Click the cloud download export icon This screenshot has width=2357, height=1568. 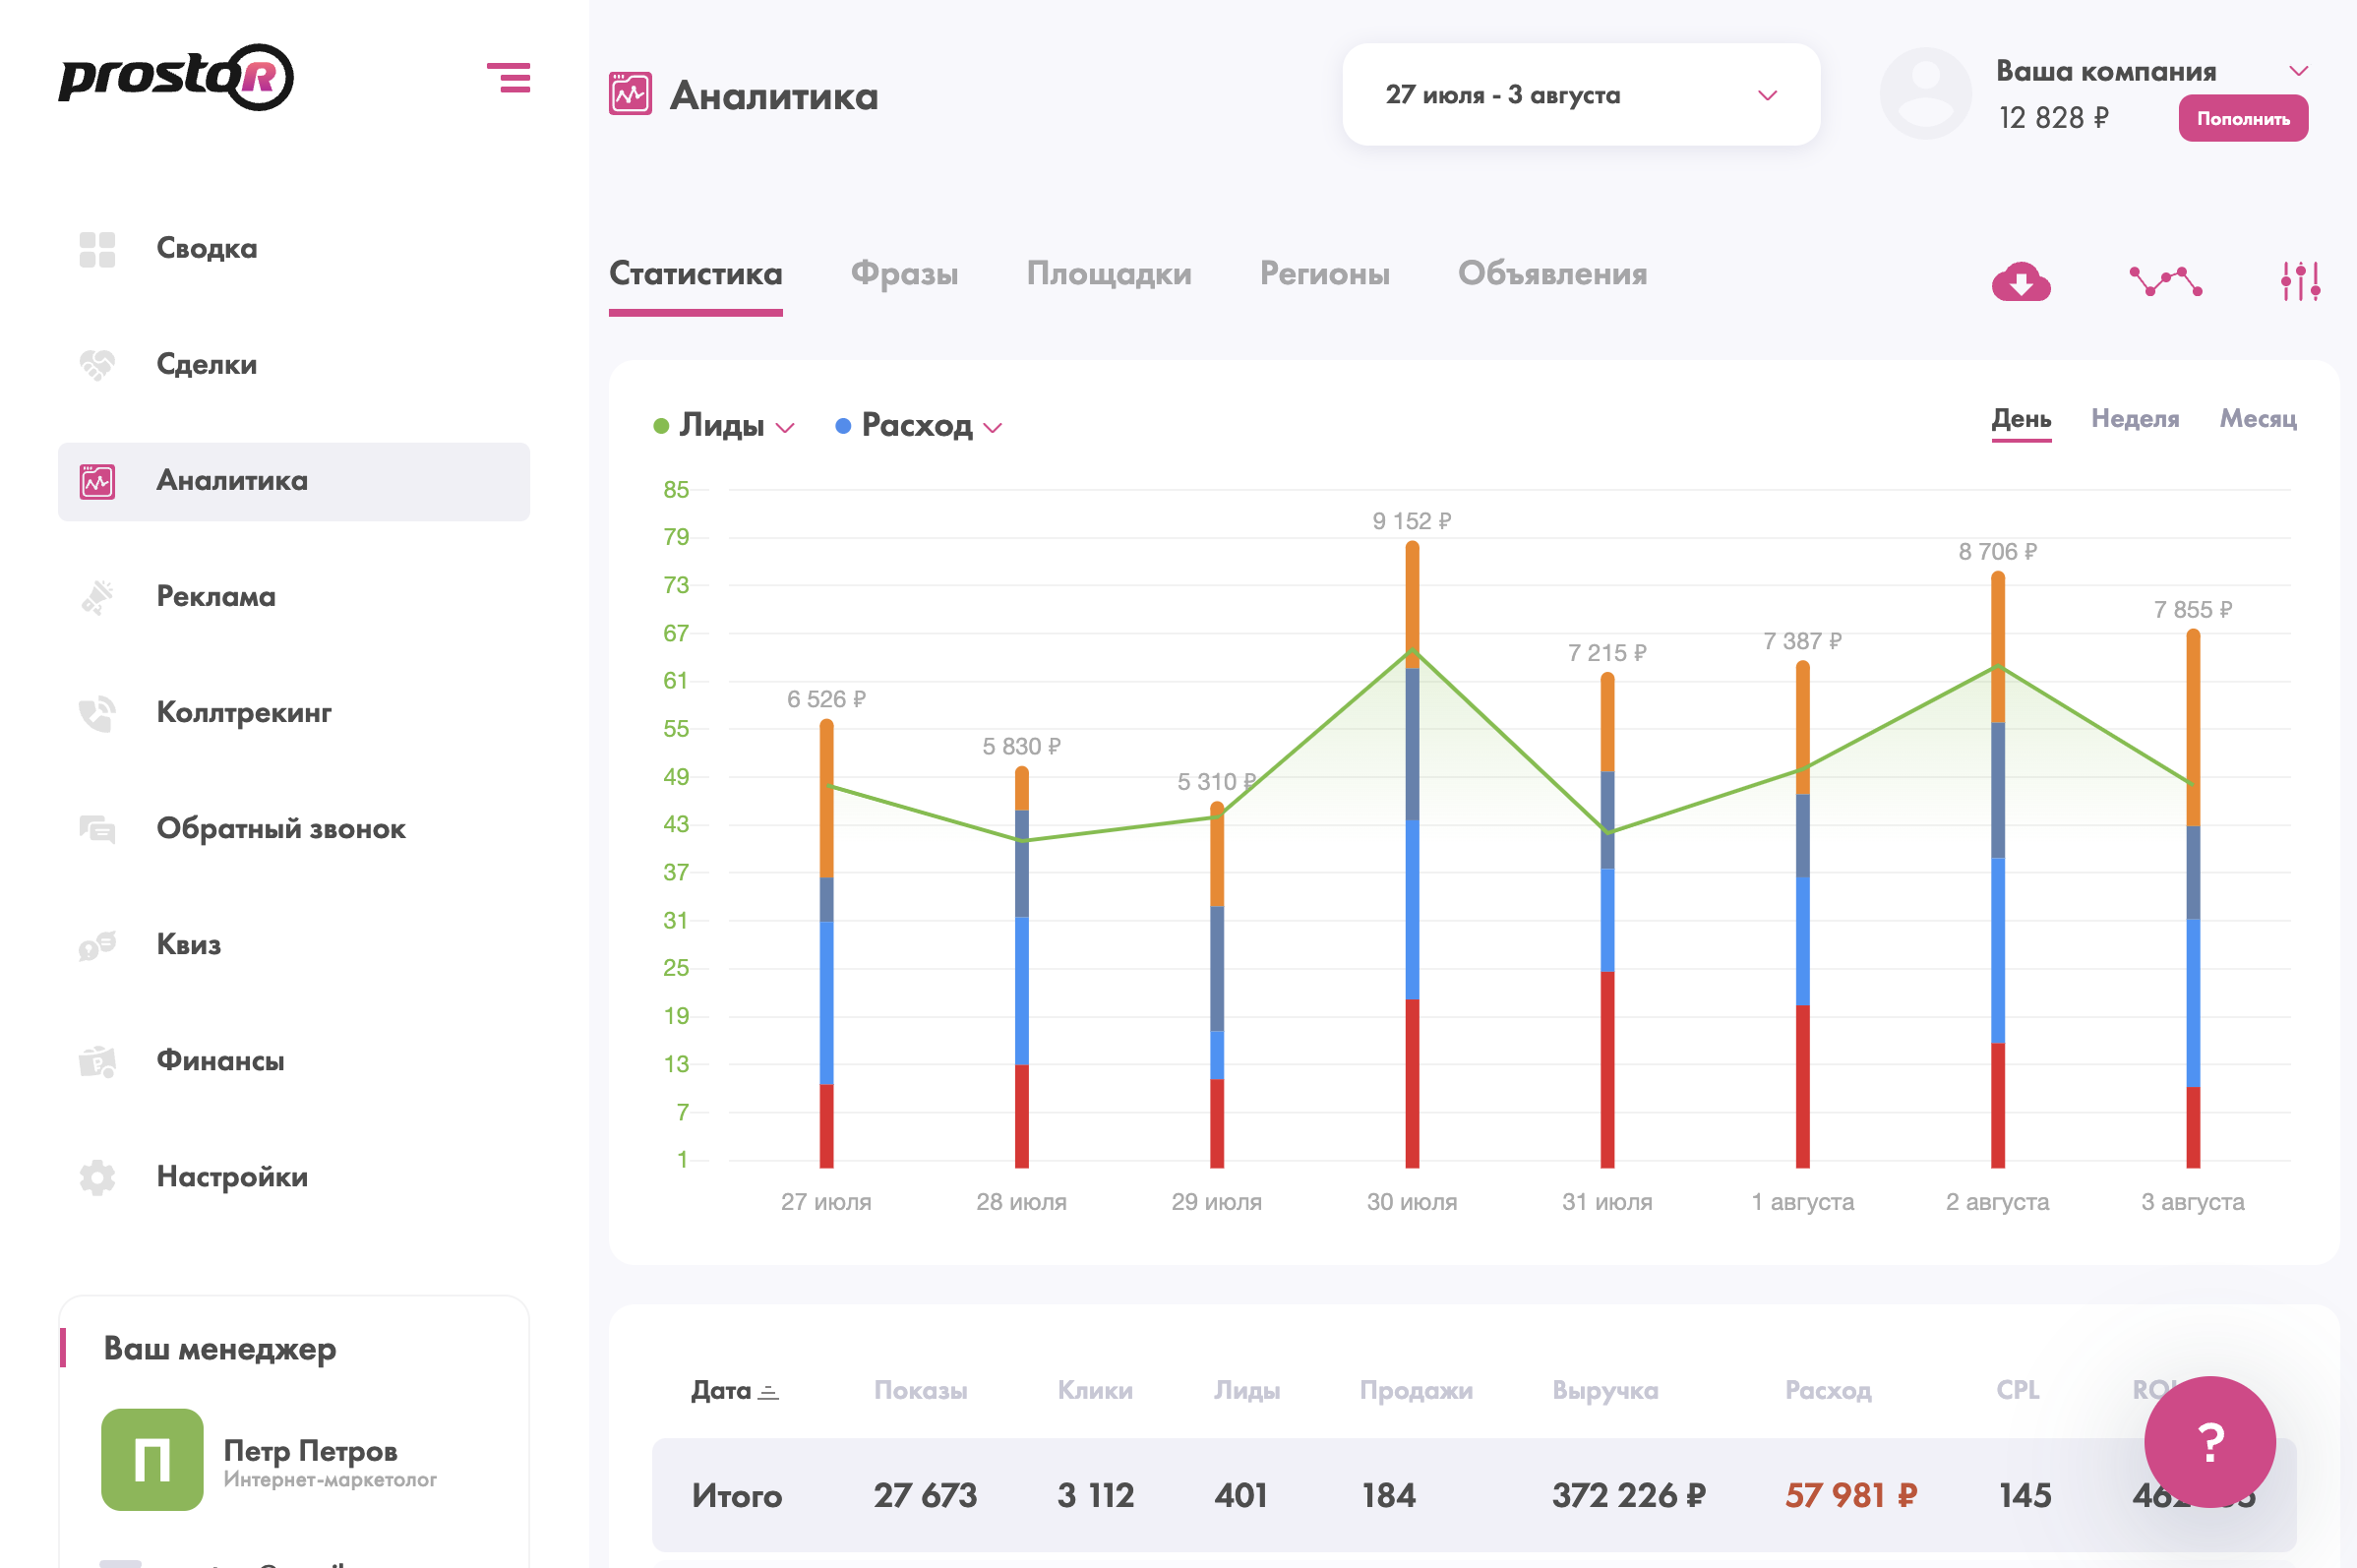point(2020,282)
